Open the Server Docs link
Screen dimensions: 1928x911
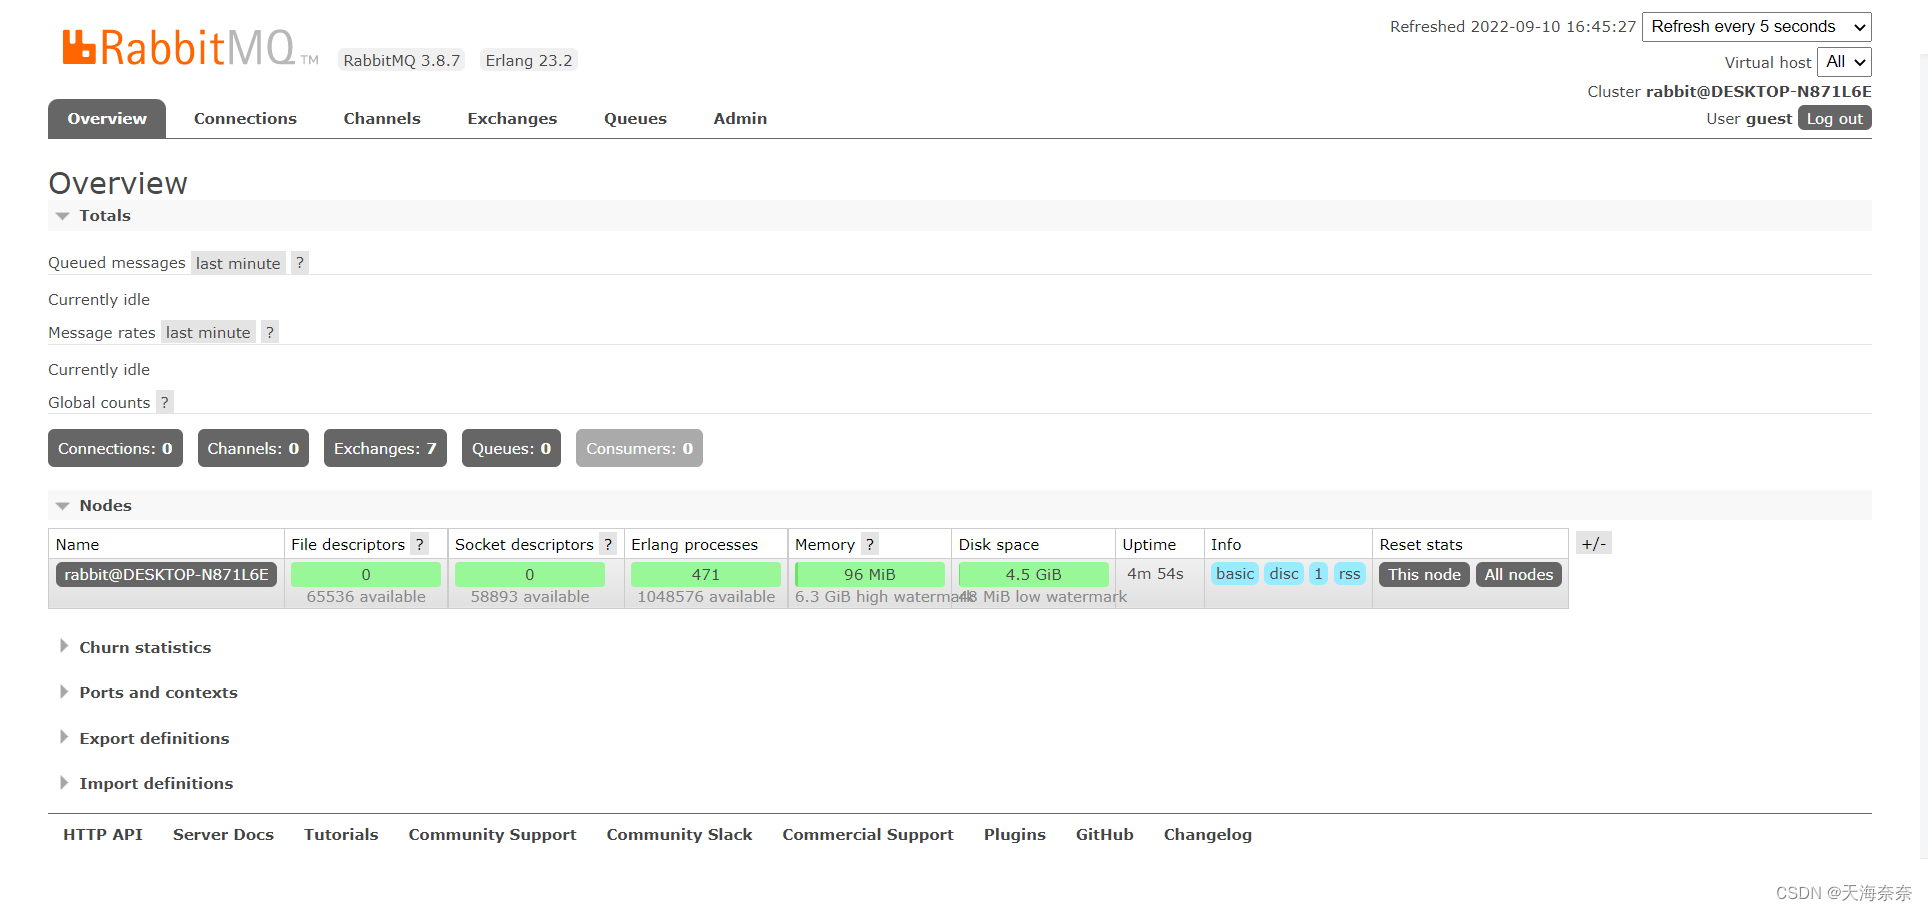[223, 834]
